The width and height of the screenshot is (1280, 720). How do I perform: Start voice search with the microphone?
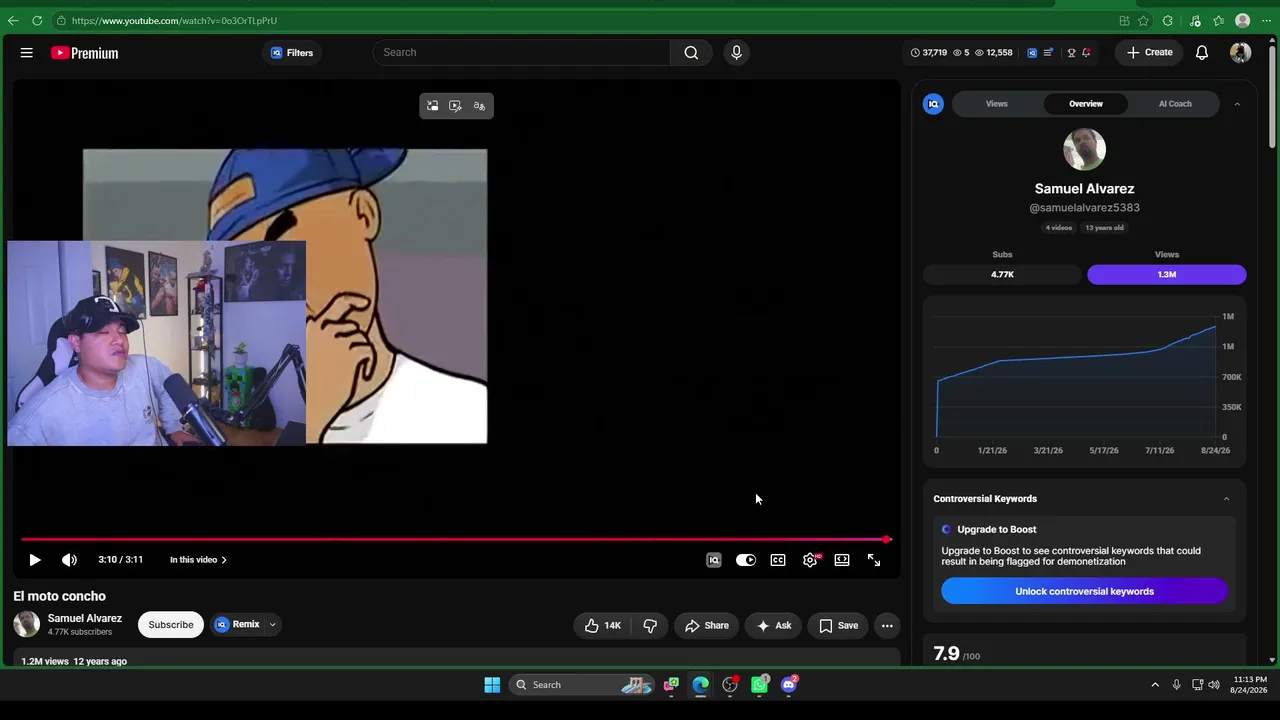coord(736,53)
